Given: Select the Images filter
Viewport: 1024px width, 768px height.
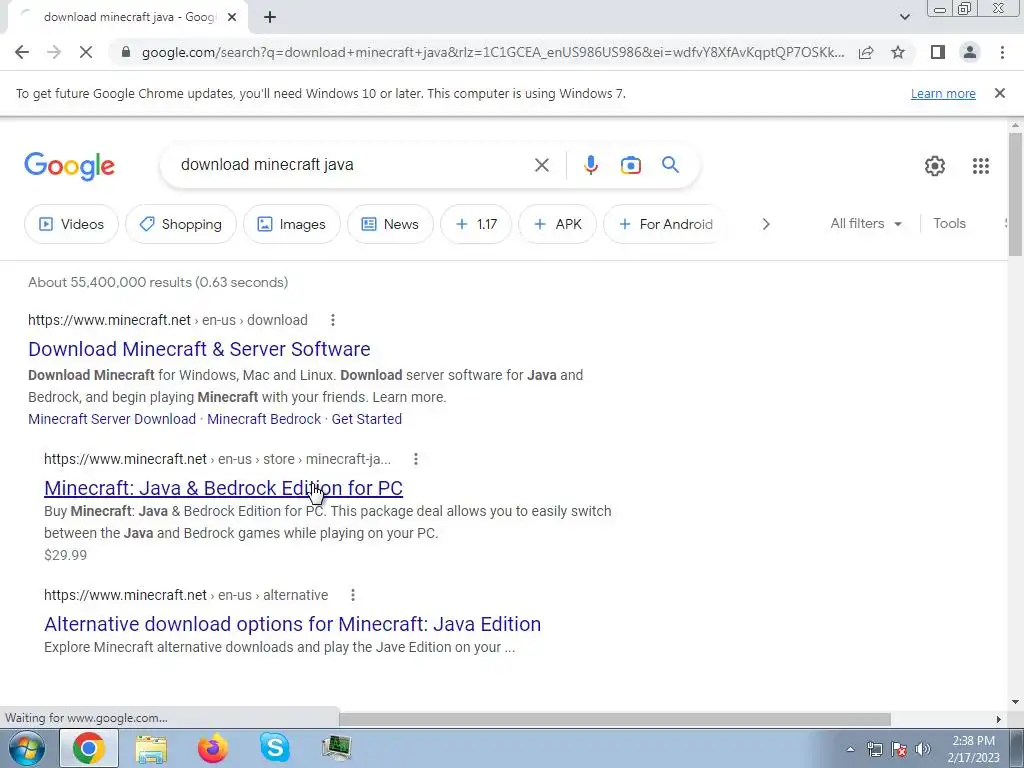Looking at the screenshot, I should pyautogui.click(x=292, y=224).
